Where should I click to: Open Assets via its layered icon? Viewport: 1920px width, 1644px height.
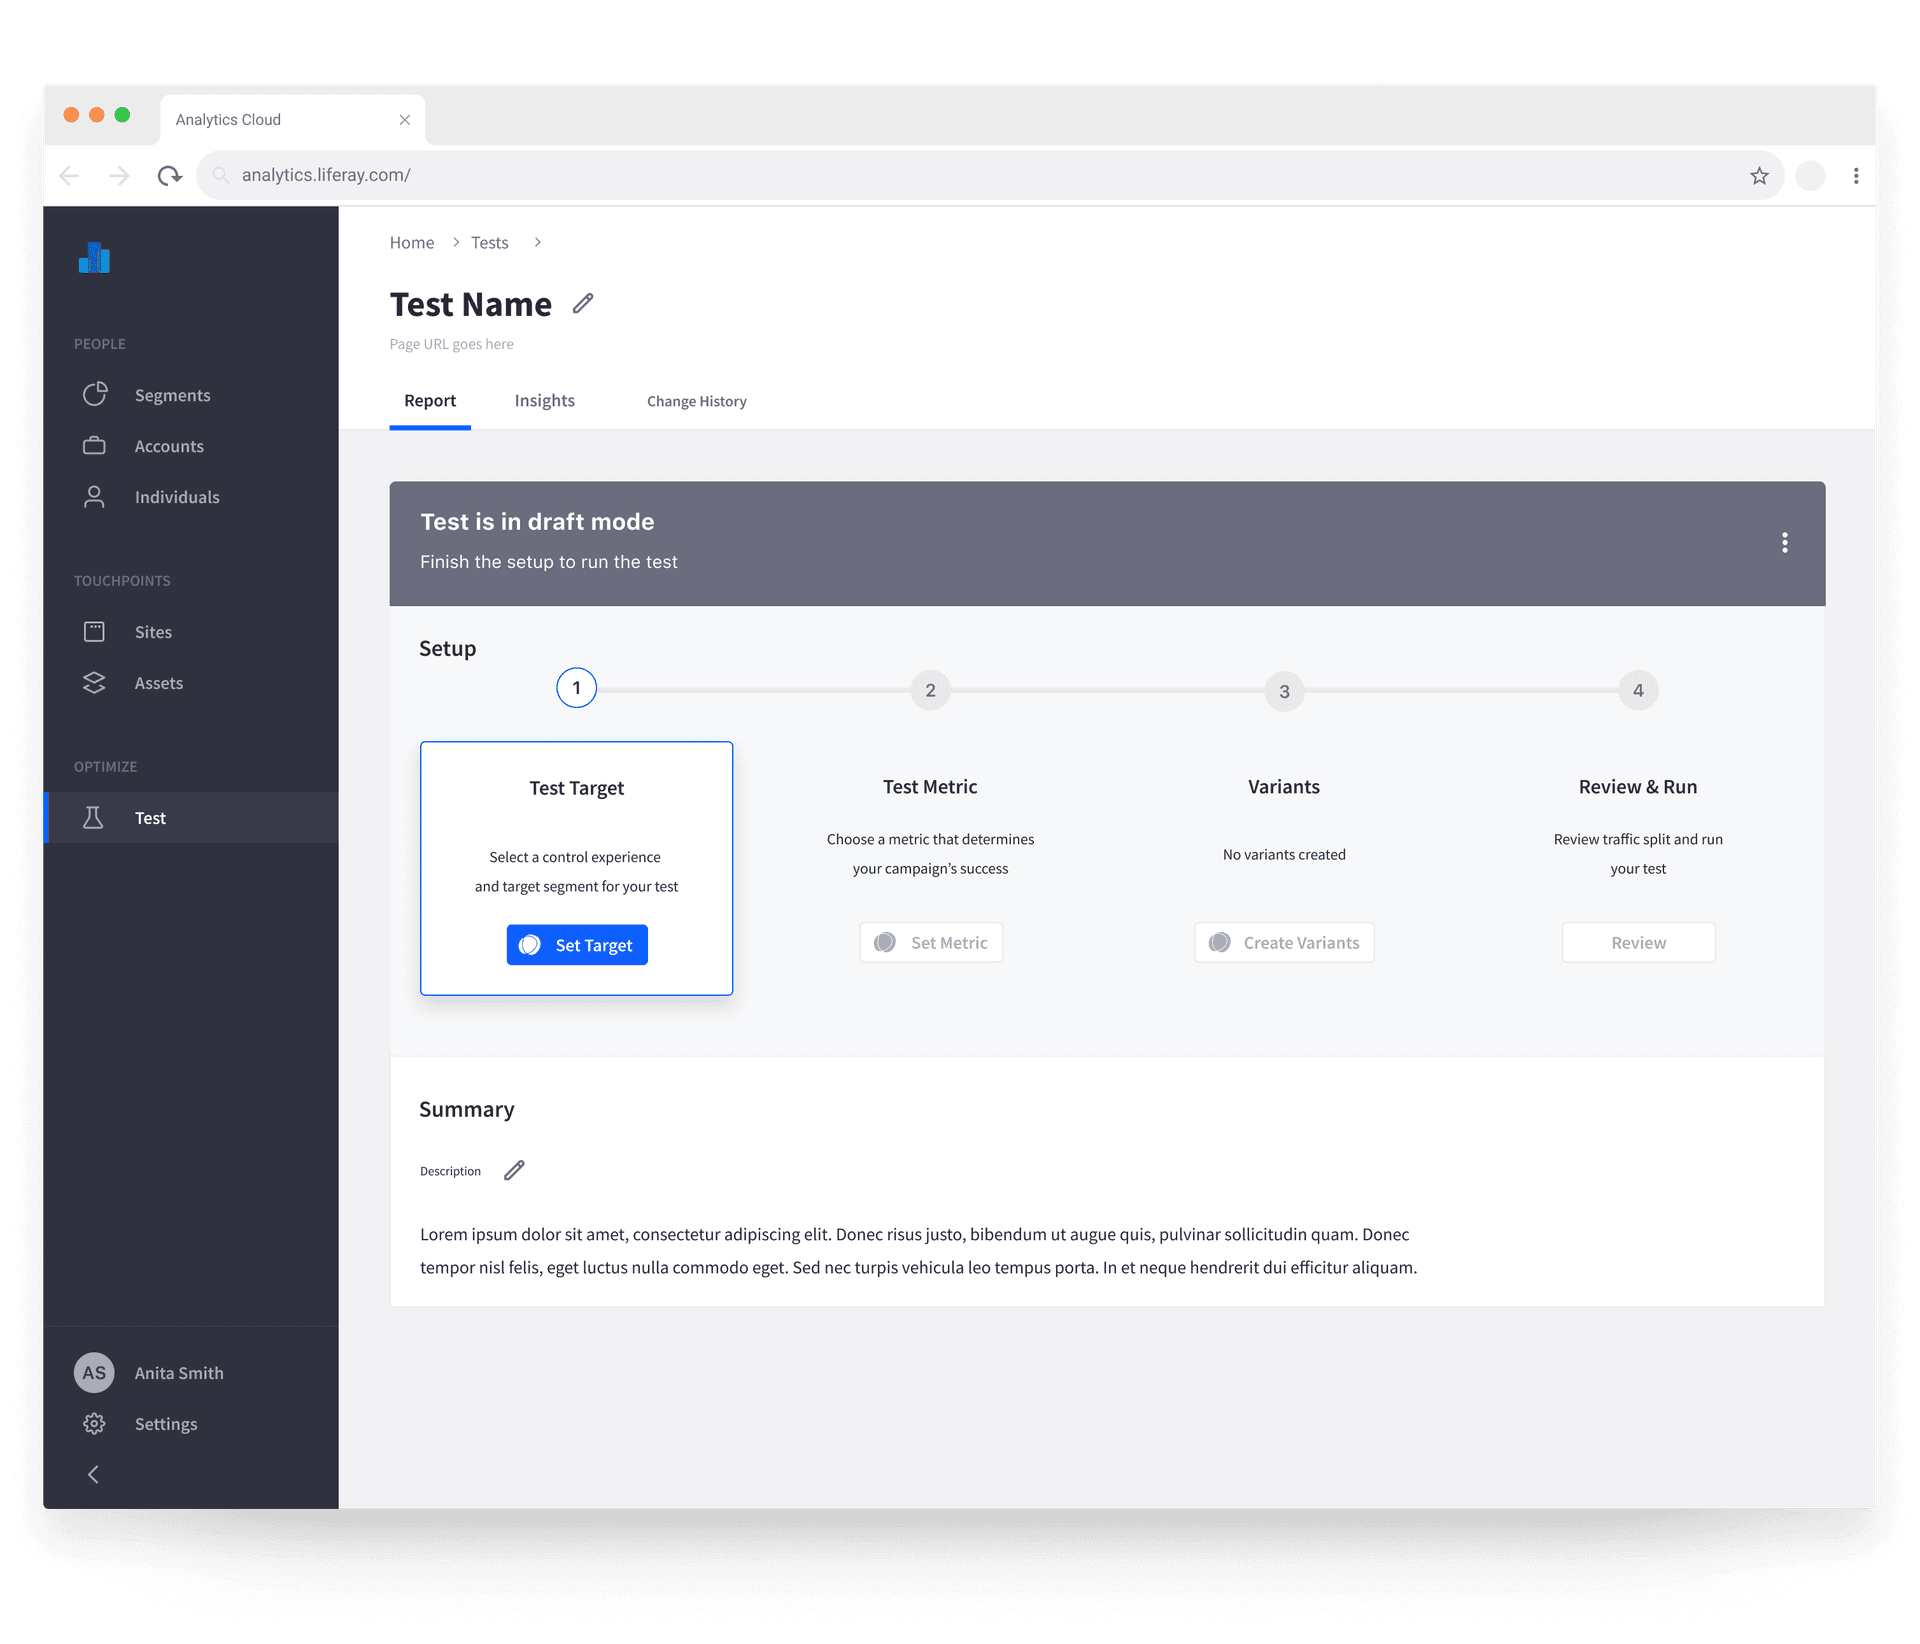coord(94,682)
